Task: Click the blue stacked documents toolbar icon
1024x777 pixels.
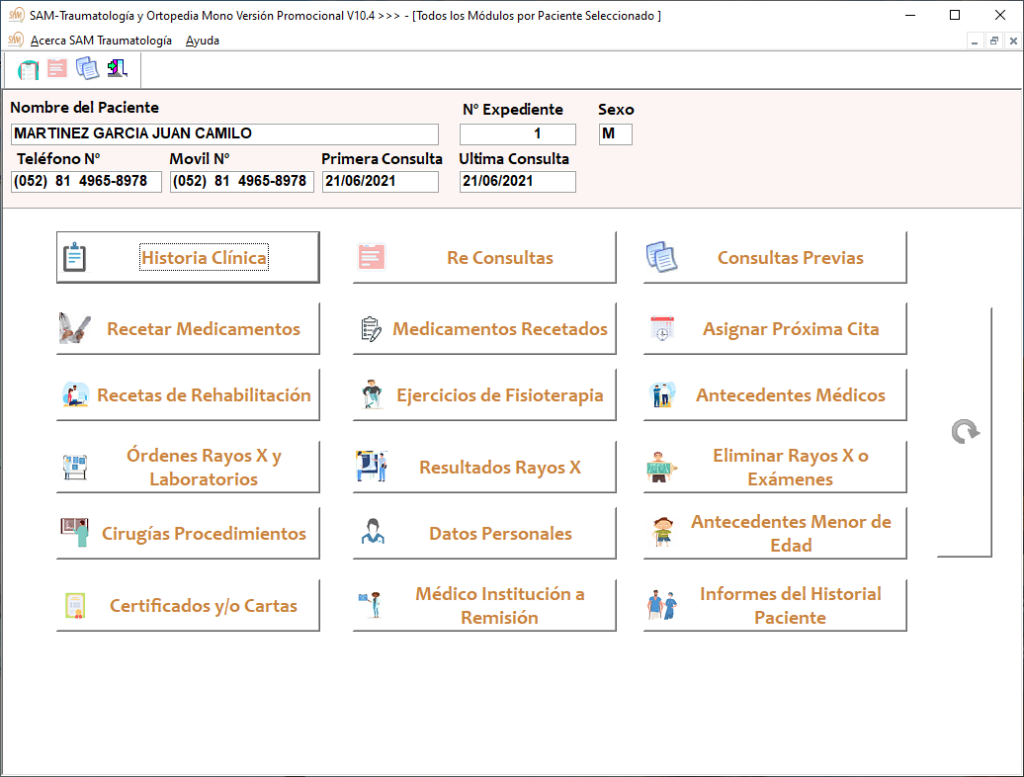Action: pyautogui.click(x=87, y=68)
